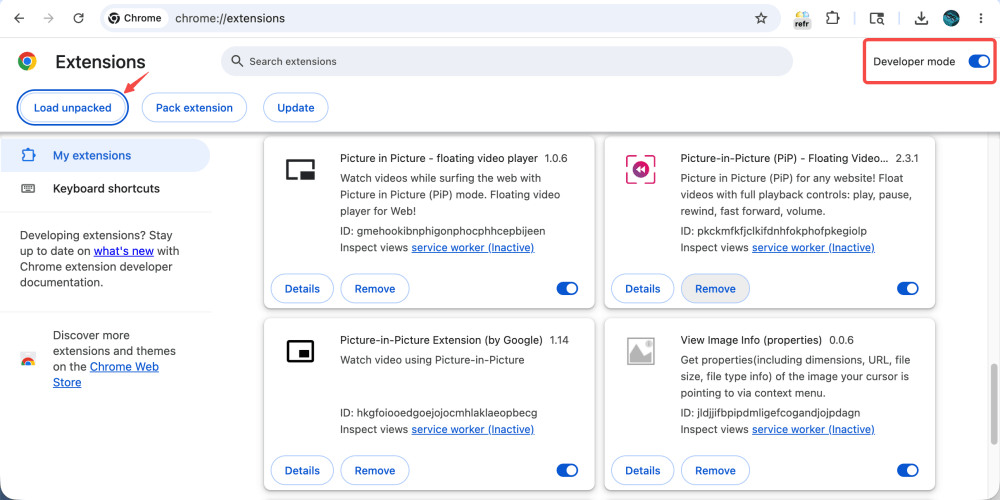Open Details for floating video player 1.0.6
The image size is (1000, 500).
[x=302, y=289]
